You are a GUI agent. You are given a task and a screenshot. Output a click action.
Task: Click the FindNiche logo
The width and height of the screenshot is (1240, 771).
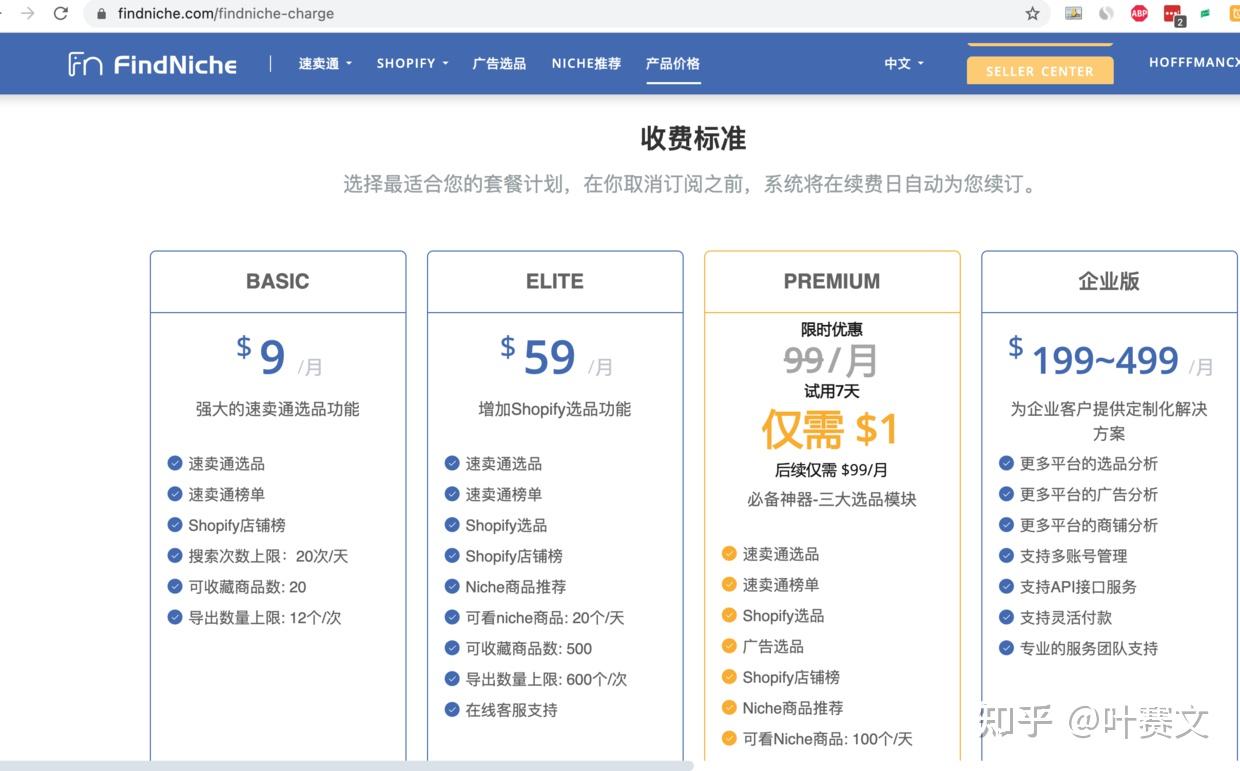point(150,63)
